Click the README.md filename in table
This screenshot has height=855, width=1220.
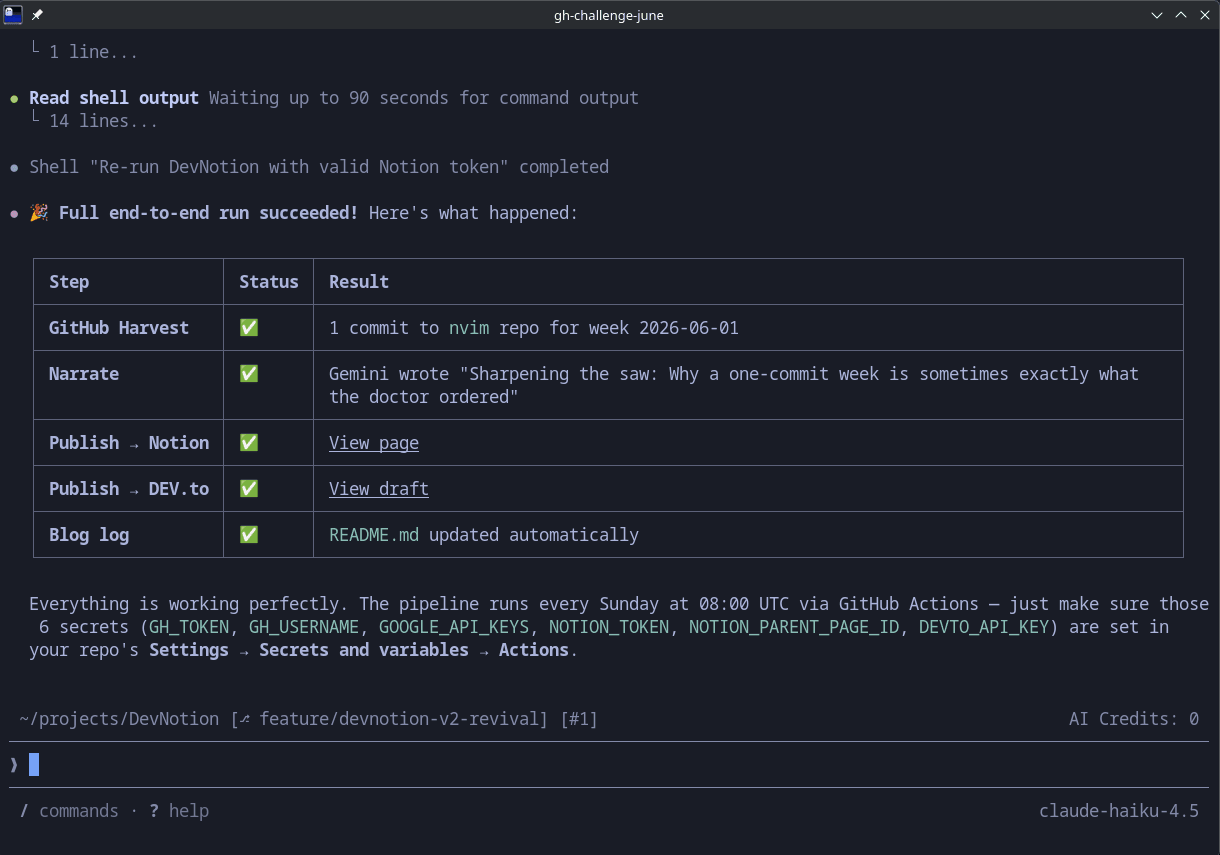click(x=374, y=535)
